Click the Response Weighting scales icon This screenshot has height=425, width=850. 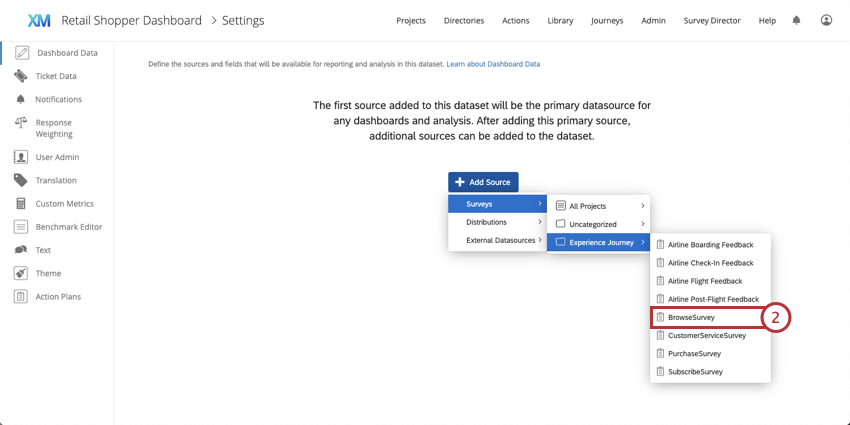tap(21, 123)
